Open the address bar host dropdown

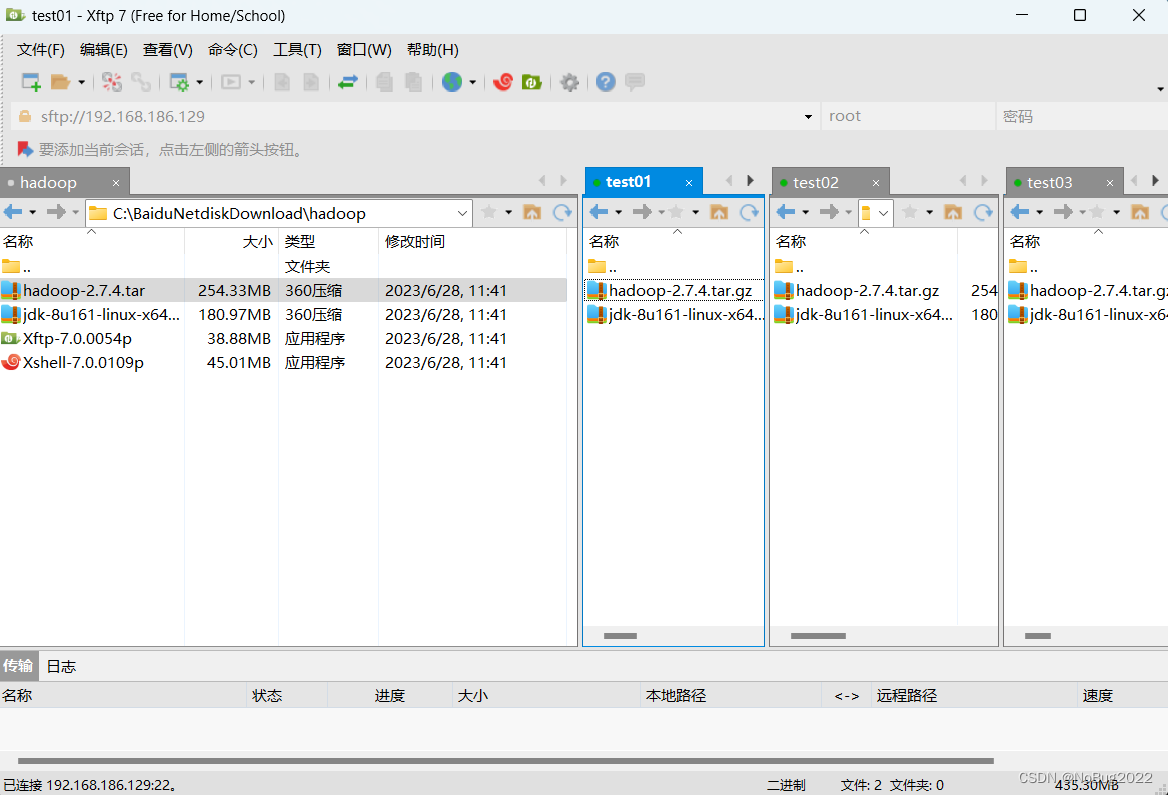tap(808, 117)
